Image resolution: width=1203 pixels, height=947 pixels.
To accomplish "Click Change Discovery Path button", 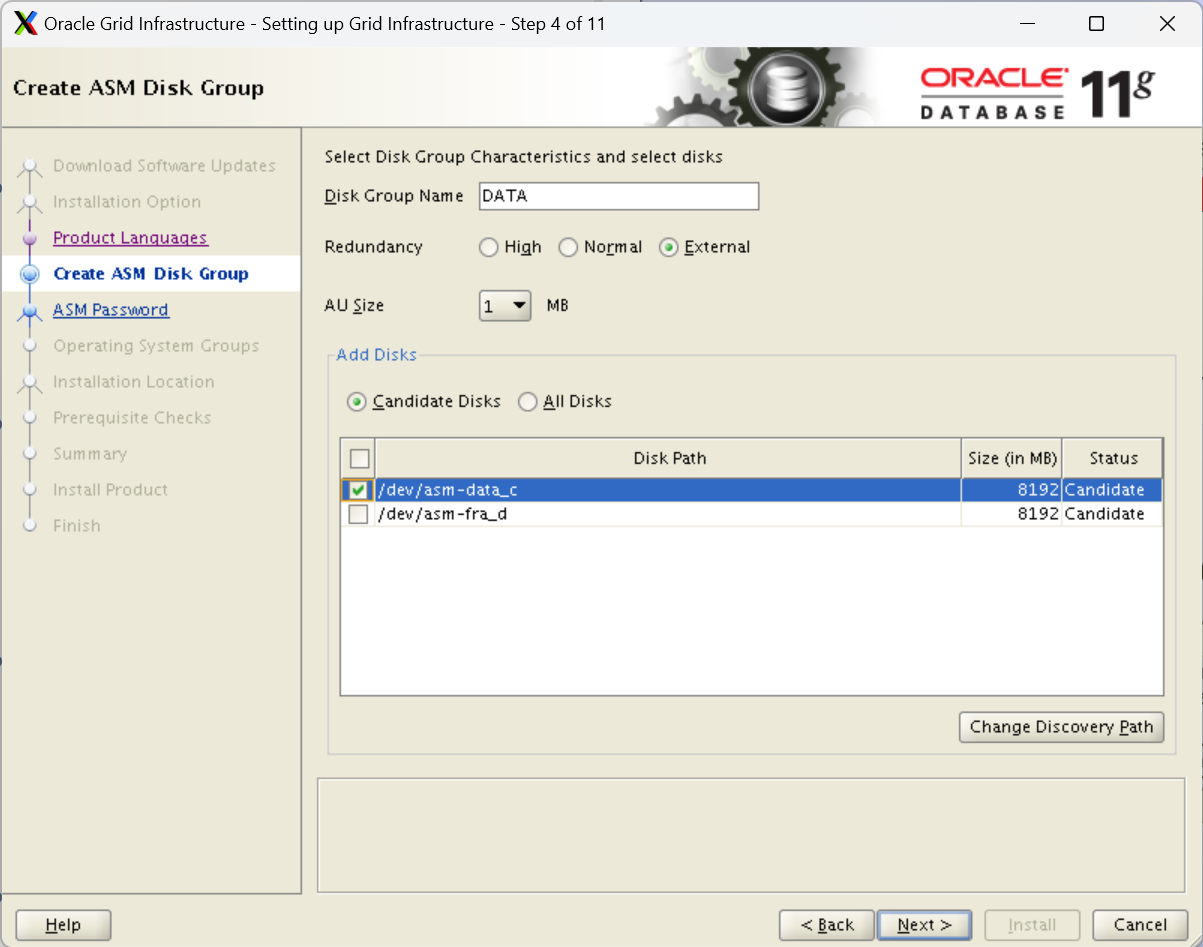I will point(1061,727).
